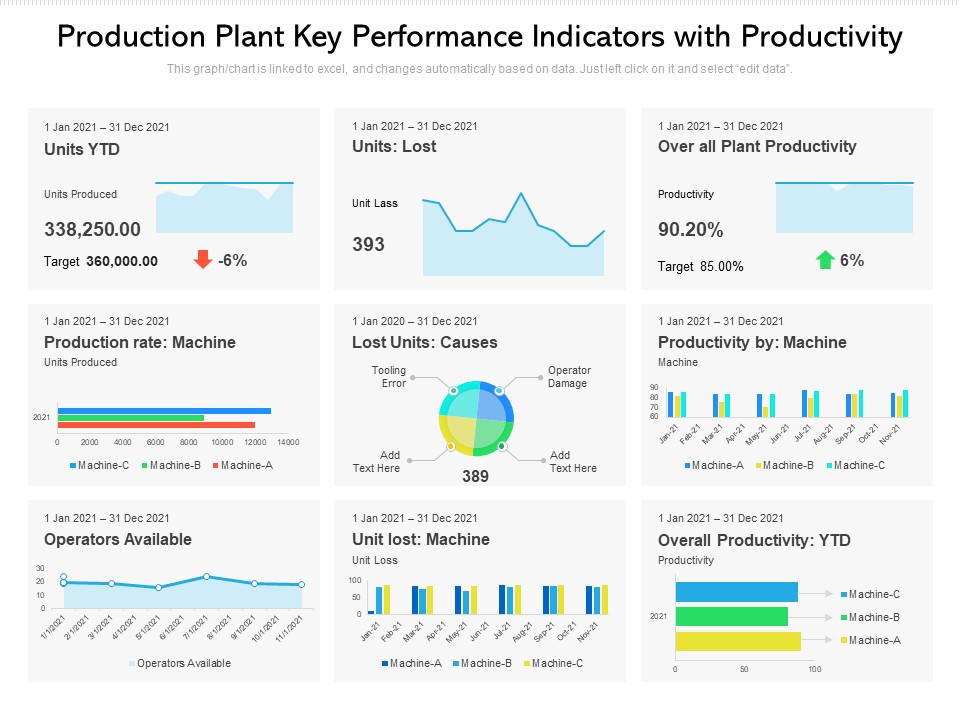This screenshot has width=960, height=720.
Task: Click the 6% productivity gain text
Action: [x=852, y=260]
